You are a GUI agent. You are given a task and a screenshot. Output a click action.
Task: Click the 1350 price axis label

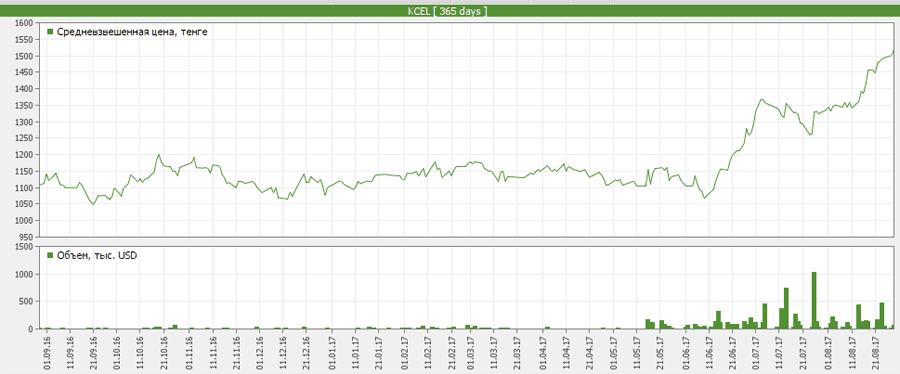pyautogui.click(x=25, y=106)
